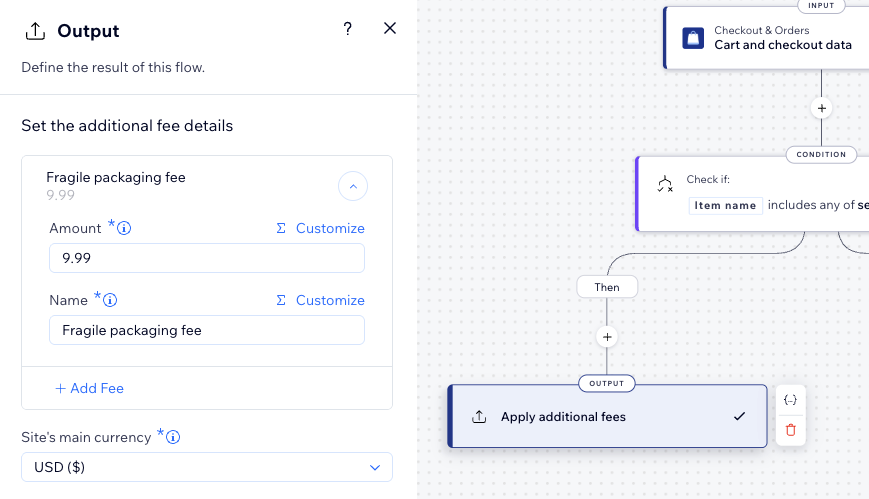The width and height of the screenshot is (869, 499).
Task: Customize the Name value
Action: (x=320, y=300)
